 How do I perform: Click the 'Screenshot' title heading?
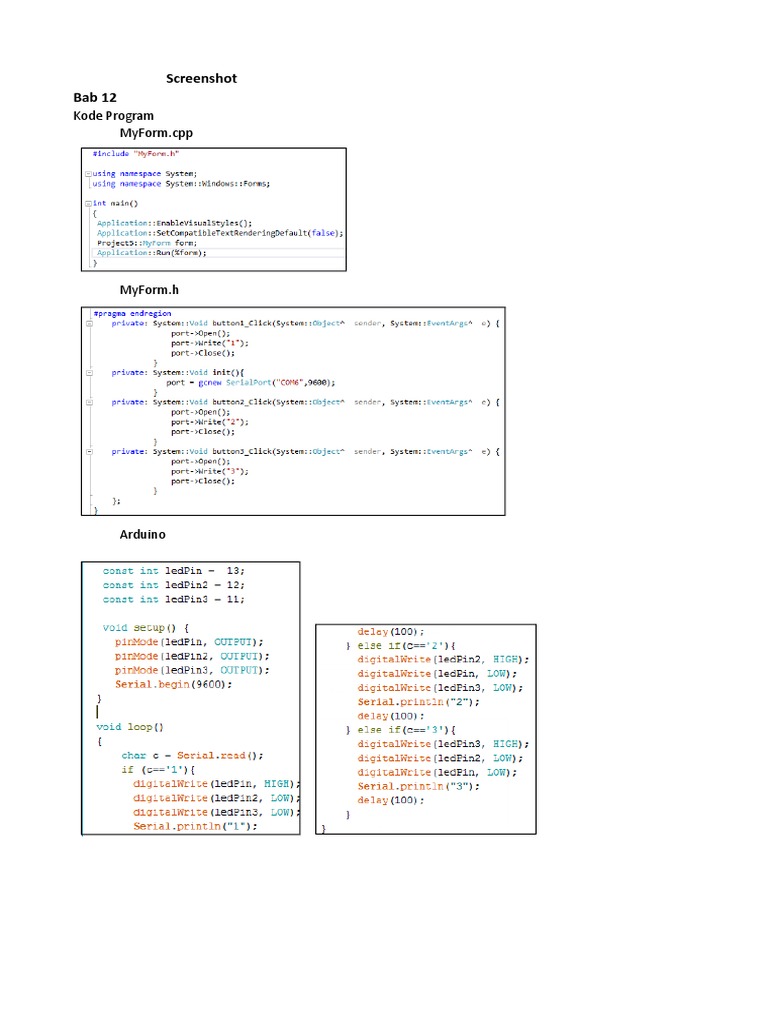tap(201, 79)
